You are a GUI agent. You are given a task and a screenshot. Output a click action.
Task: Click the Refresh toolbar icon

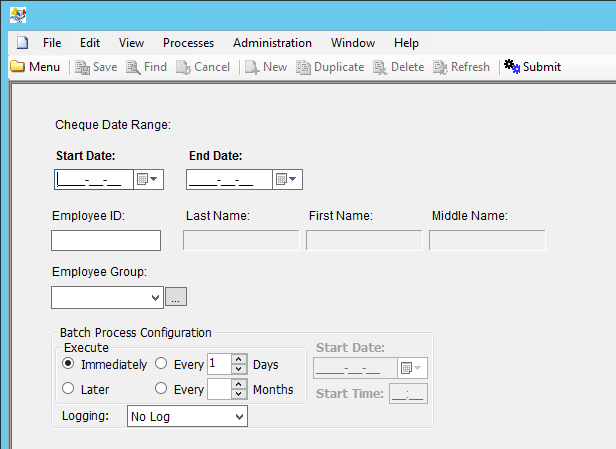point(440,67)
